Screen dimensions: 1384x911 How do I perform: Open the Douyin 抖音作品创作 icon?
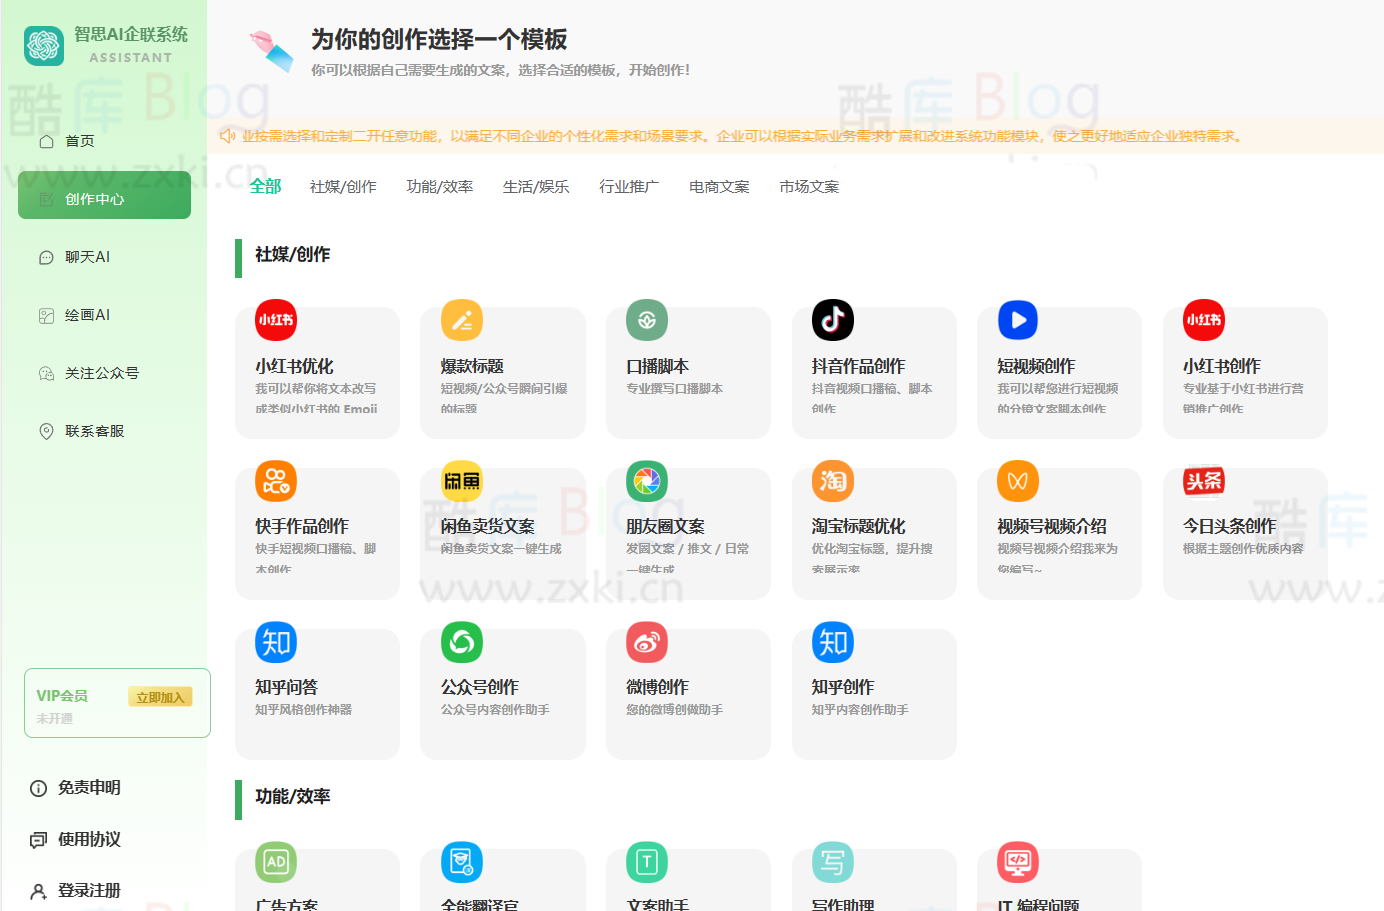832,320
